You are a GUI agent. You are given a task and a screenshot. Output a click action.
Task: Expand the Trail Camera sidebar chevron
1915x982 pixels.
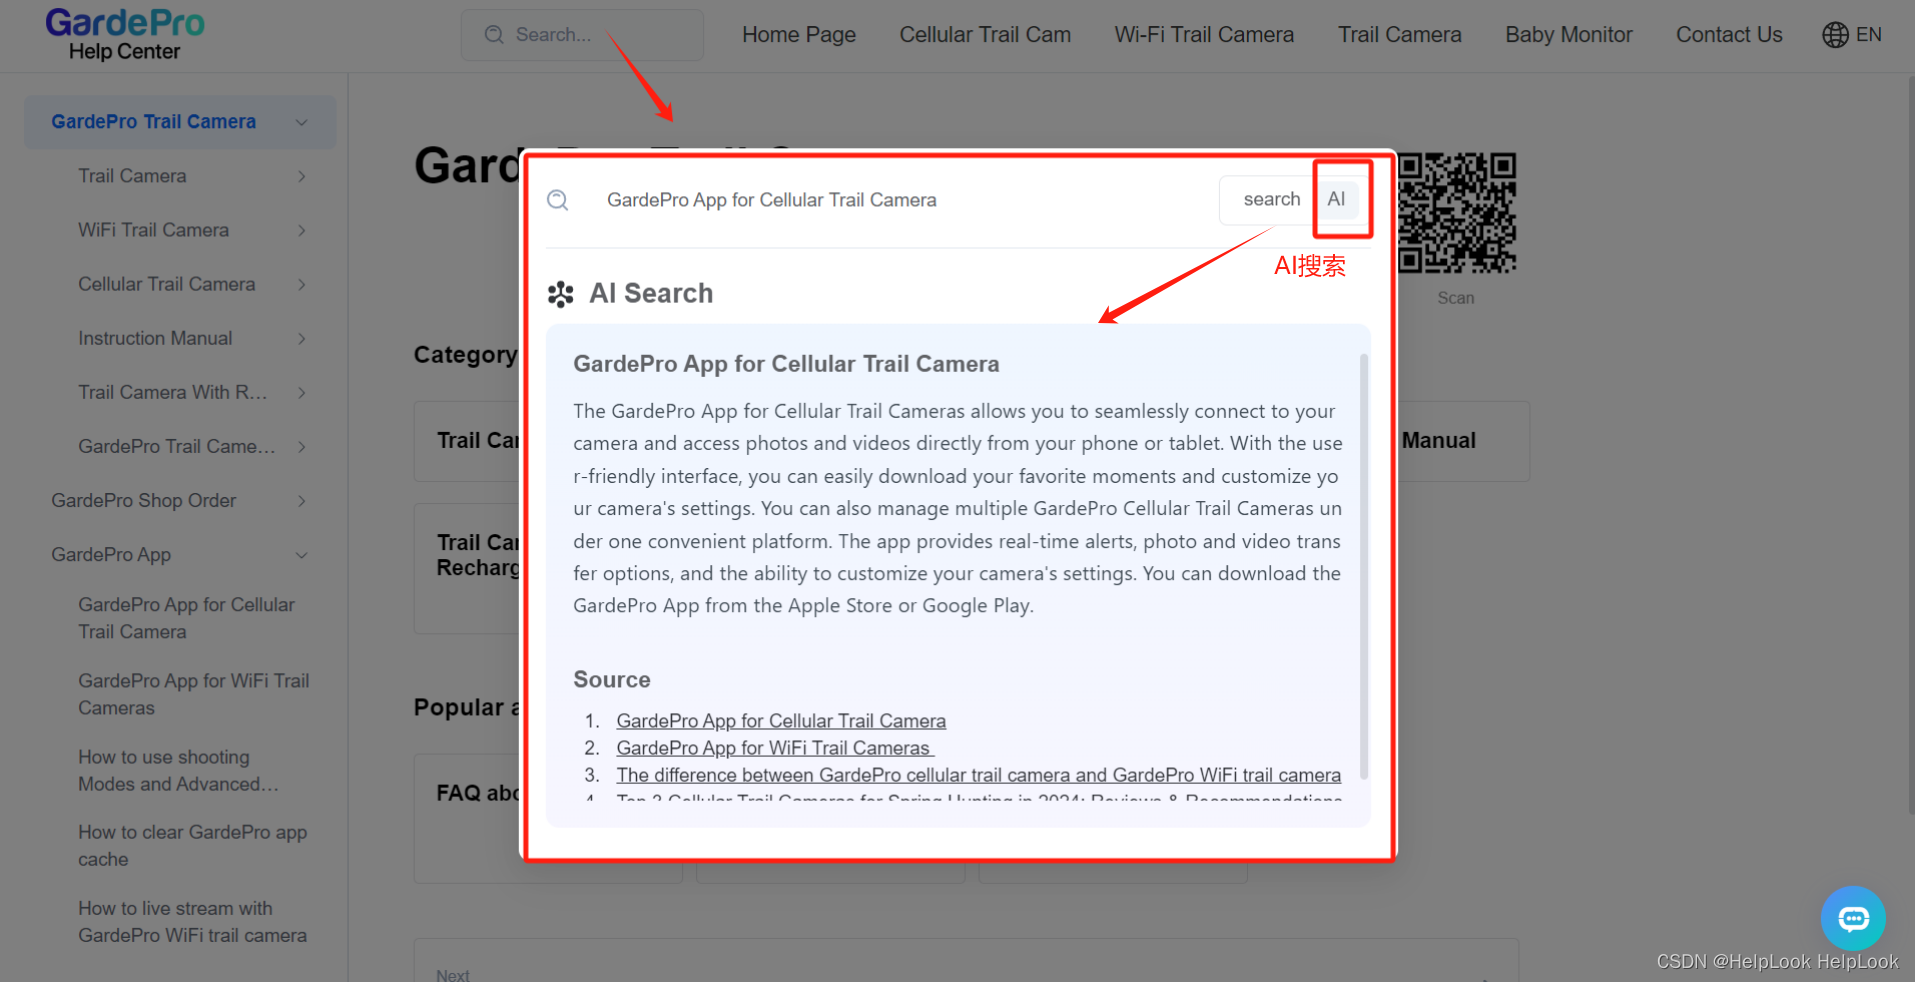pyautogui.click(x=301, y=176)
